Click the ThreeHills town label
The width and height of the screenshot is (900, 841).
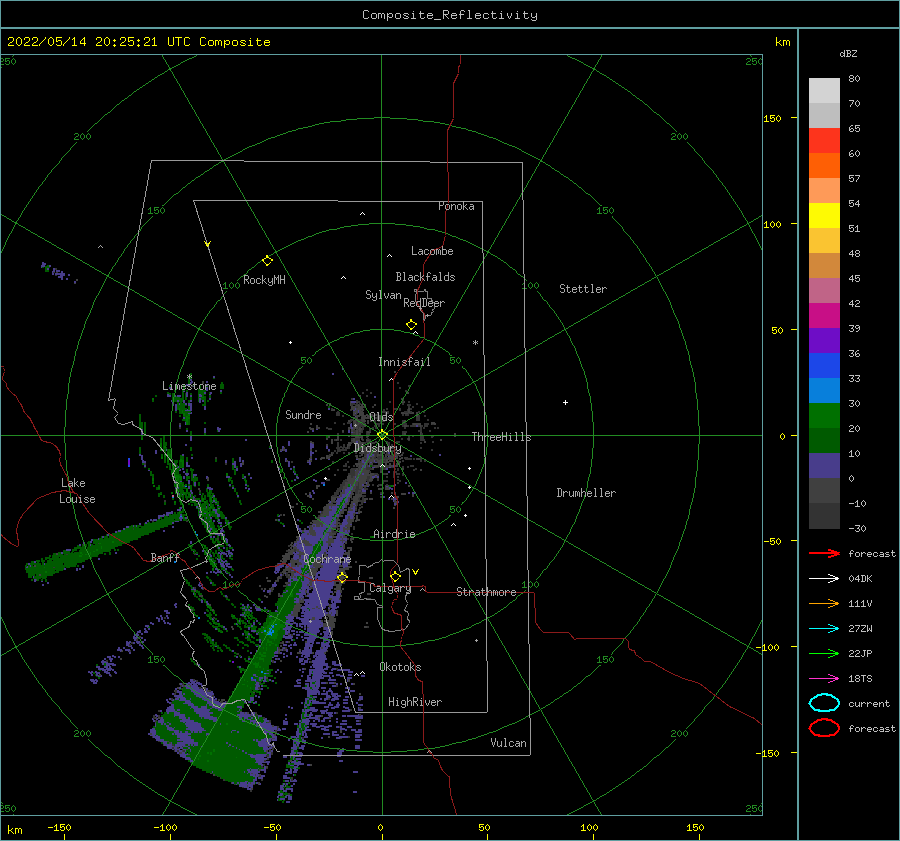[x=501, y=437]
